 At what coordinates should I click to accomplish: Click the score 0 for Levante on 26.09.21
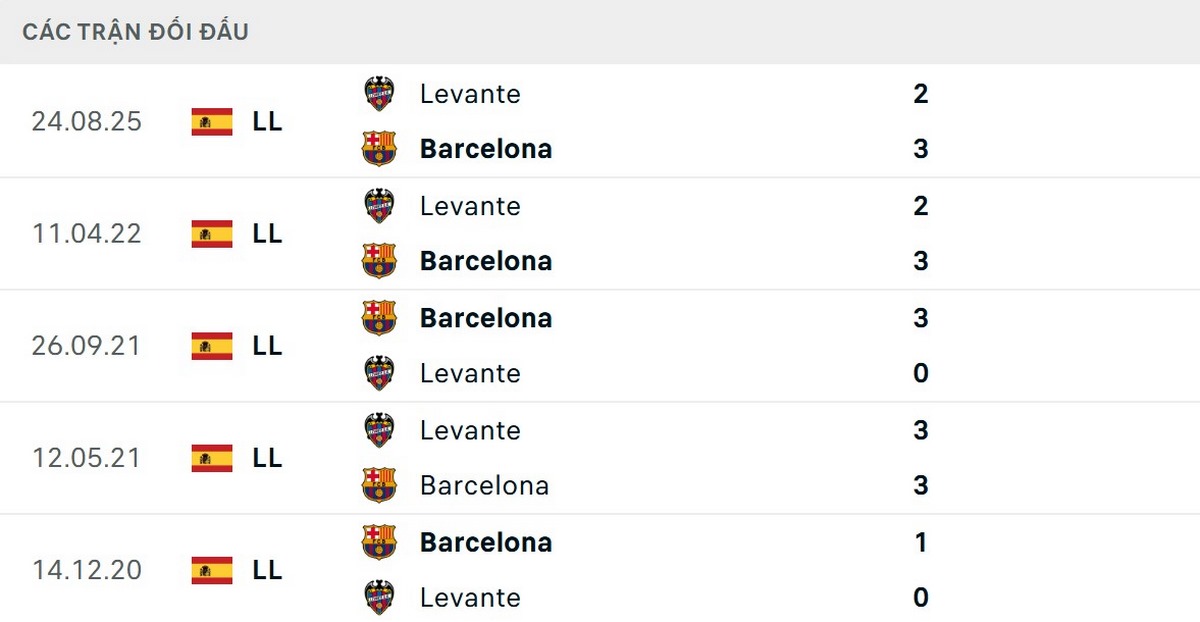point(921,373)
